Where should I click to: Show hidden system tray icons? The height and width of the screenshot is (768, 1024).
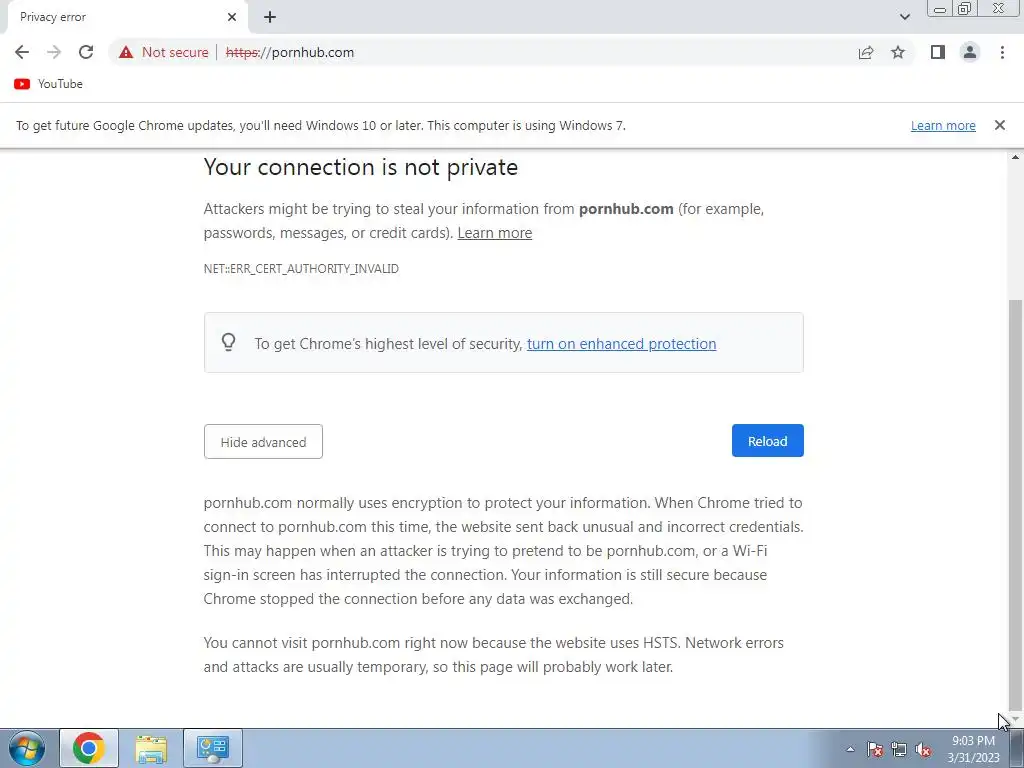click(x=850, y=749)
